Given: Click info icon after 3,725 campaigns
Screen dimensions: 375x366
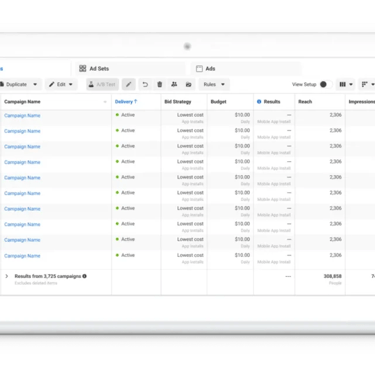Looking at the screenshot, I should [84, 276].
